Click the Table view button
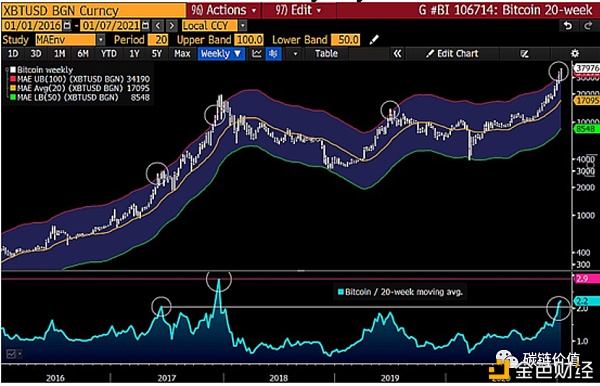The image size is (600, 386). [326, 54]
